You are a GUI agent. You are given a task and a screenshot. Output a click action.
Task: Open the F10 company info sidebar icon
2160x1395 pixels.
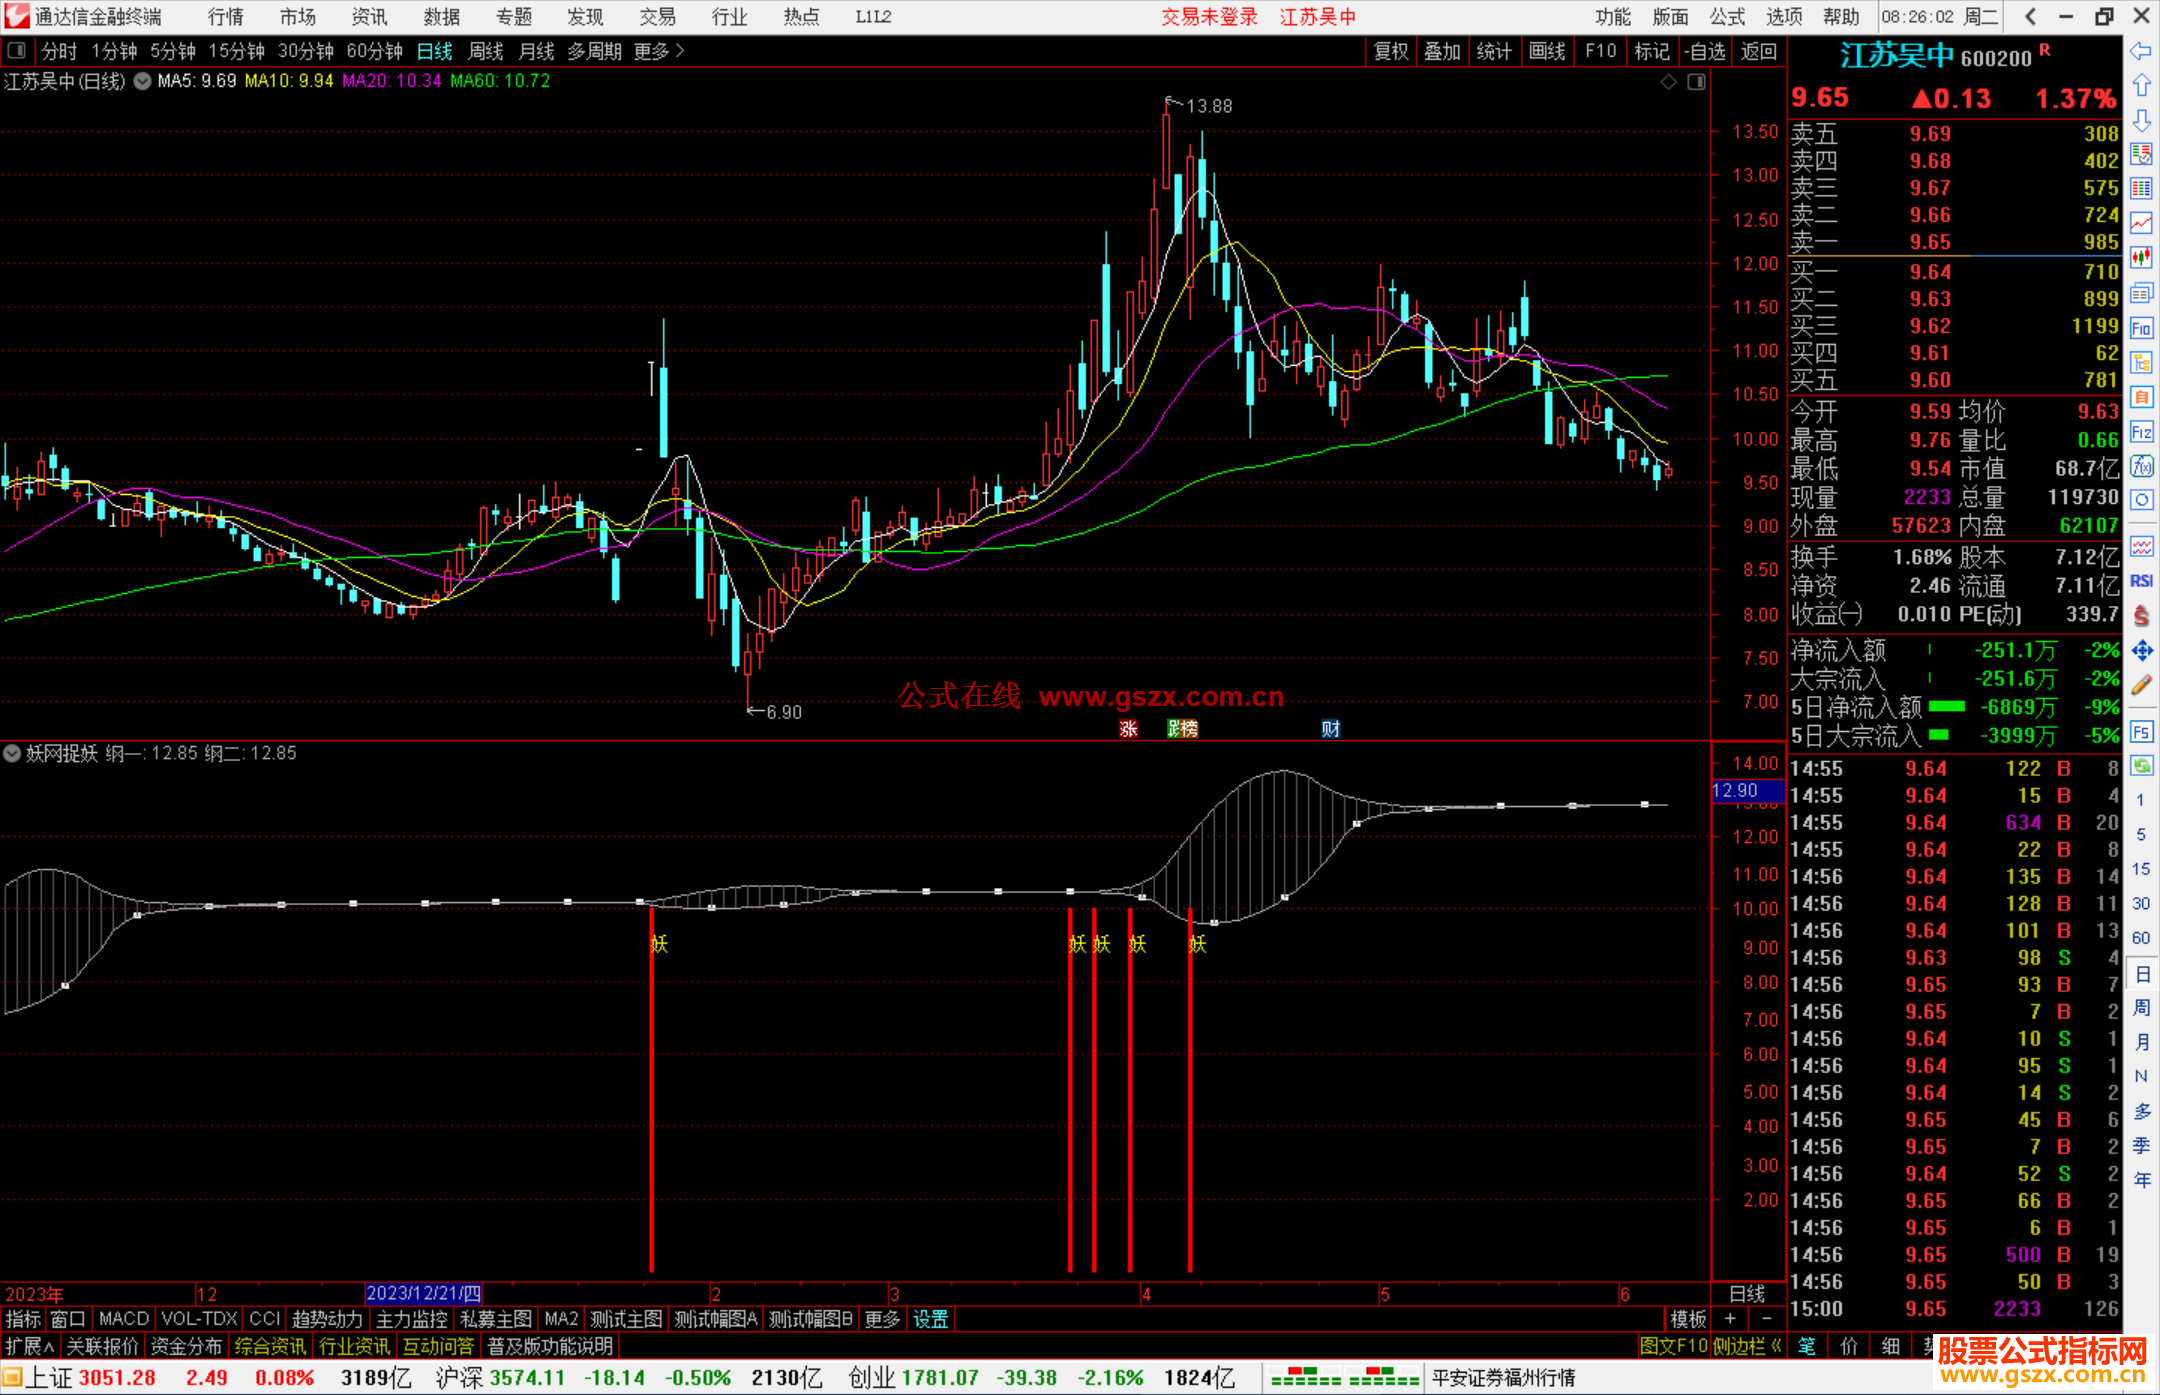(x=2141, y=328)
